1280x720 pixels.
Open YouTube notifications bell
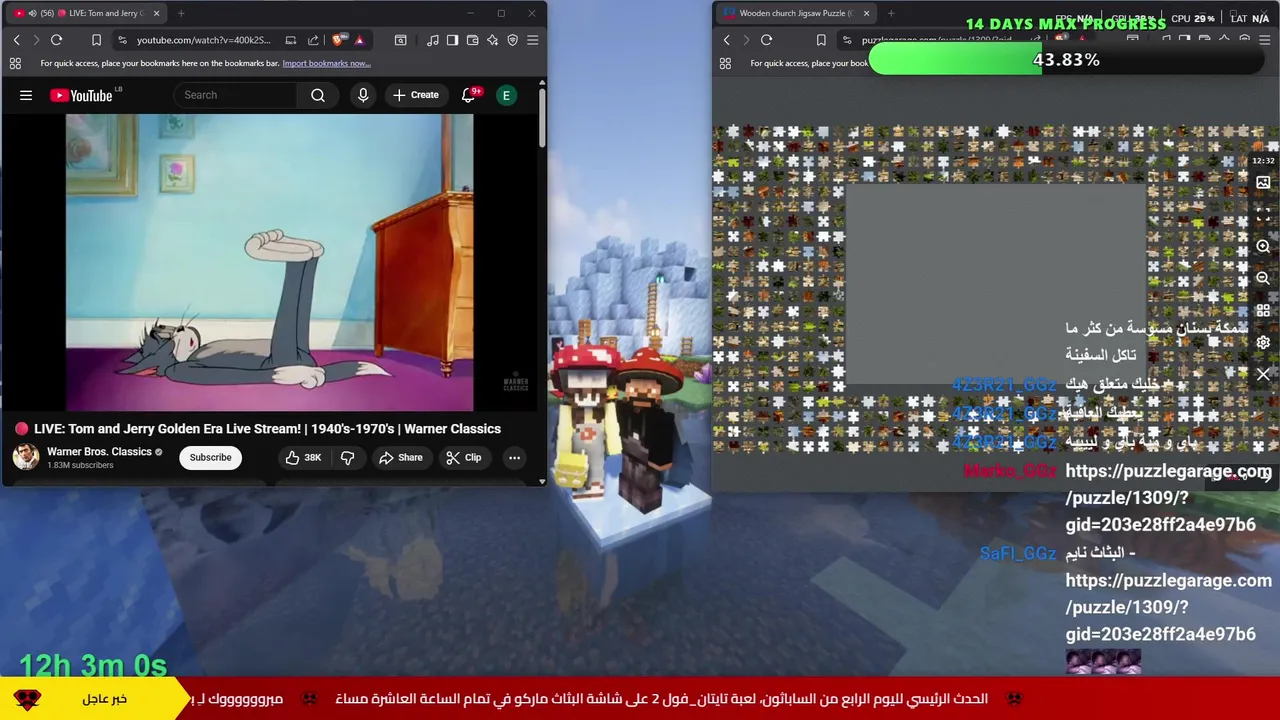[468, 95]
